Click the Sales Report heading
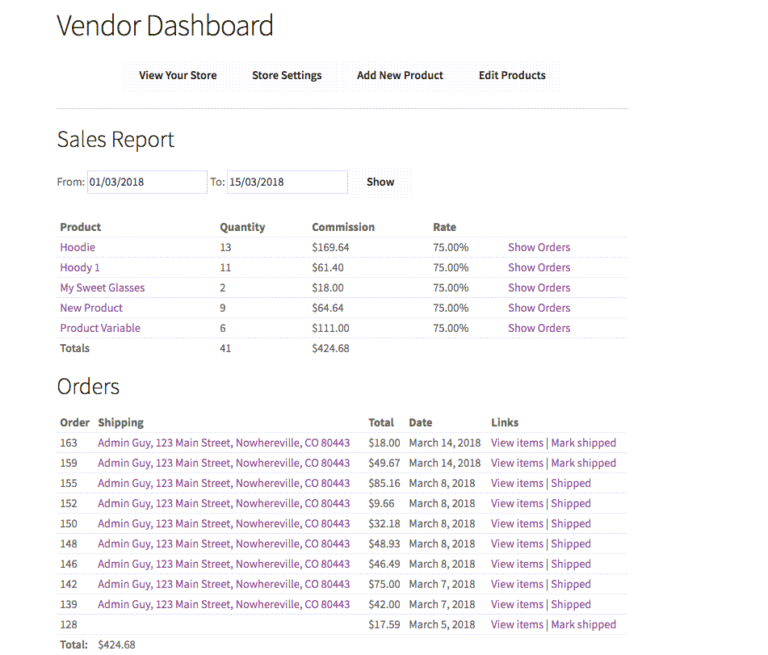The height and width of the screenshot is (655, 768). coord(116,140)
